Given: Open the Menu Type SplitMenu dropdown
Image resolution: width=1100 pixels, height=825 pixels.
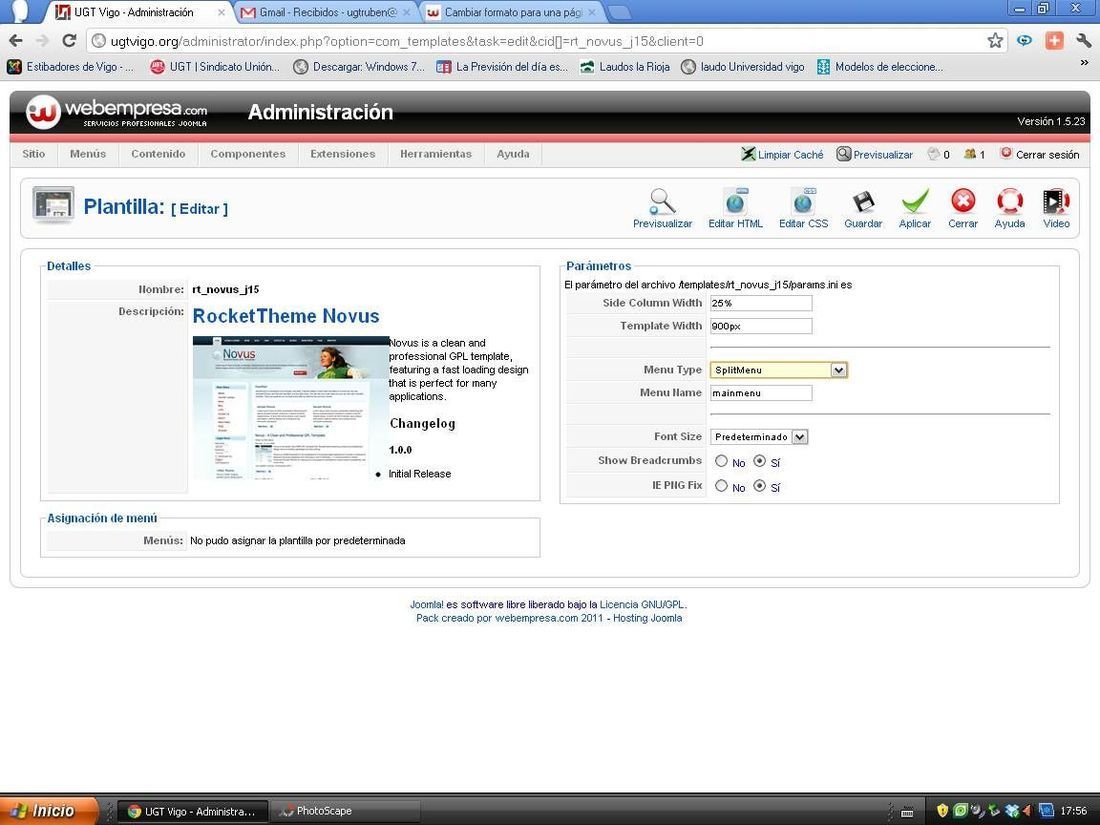Looking at the screenshot, I should pos(779,370).
